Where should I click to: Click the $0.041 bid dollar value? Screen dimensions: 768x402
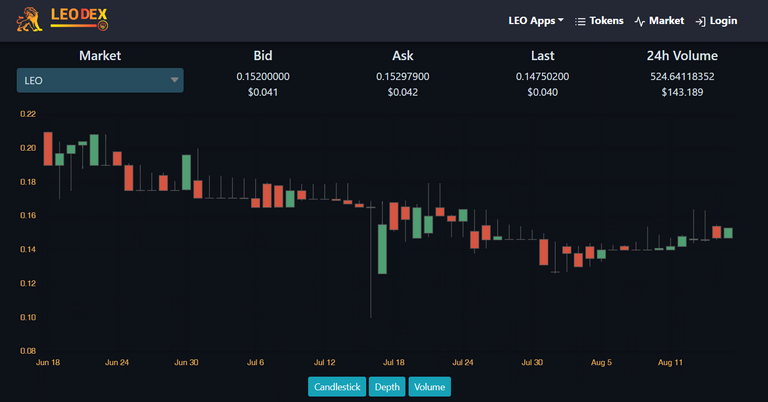point(263,92)
